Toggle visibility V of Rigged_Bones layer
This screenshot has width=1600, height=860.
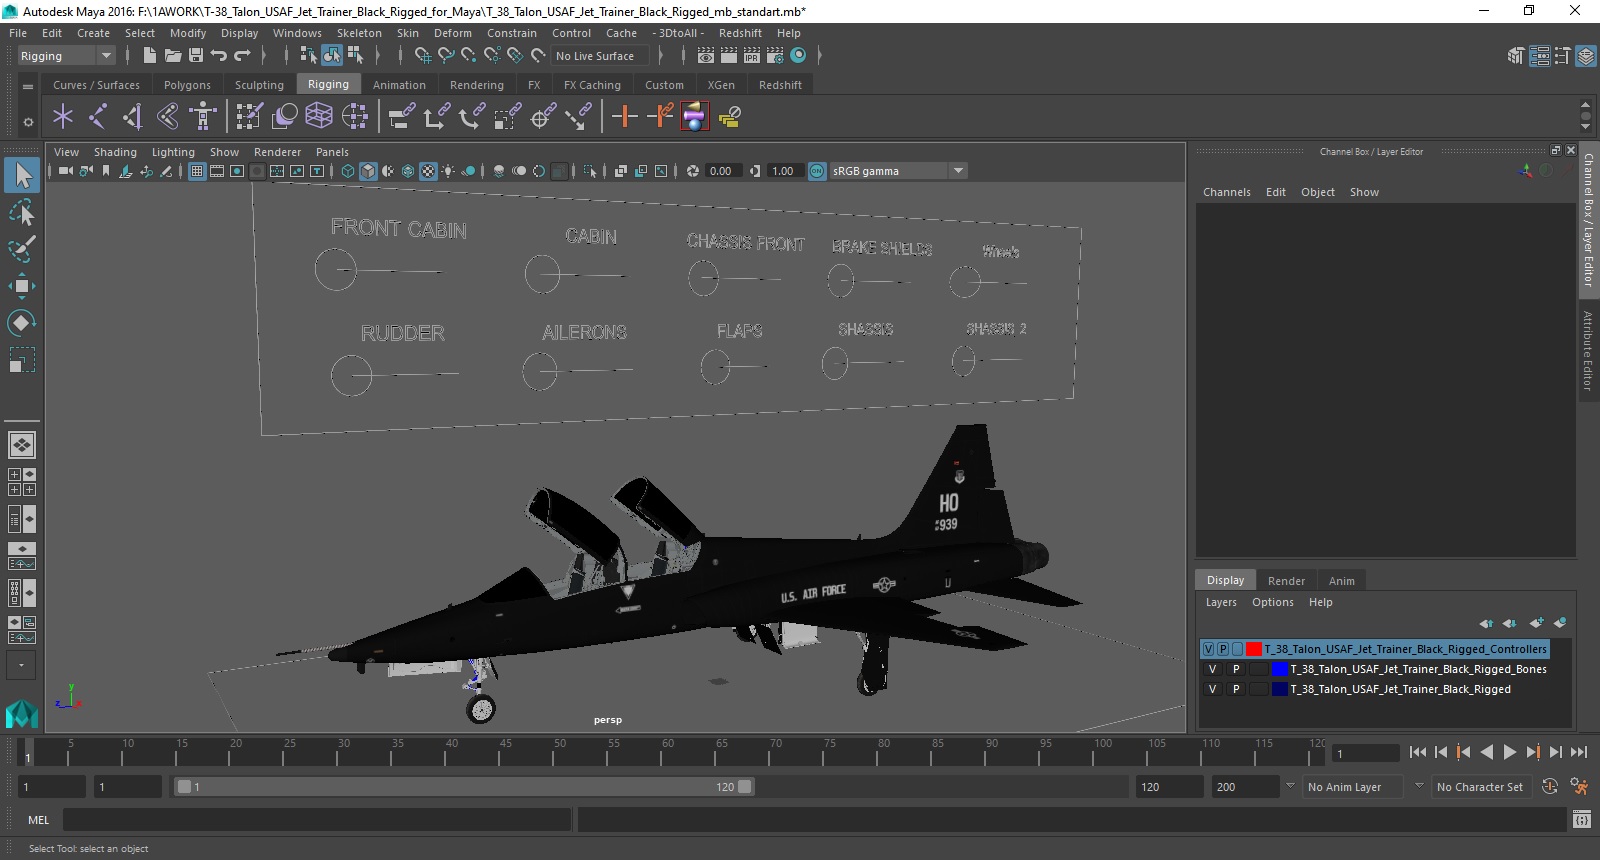pyautogui.click(x=1212, y=669)
